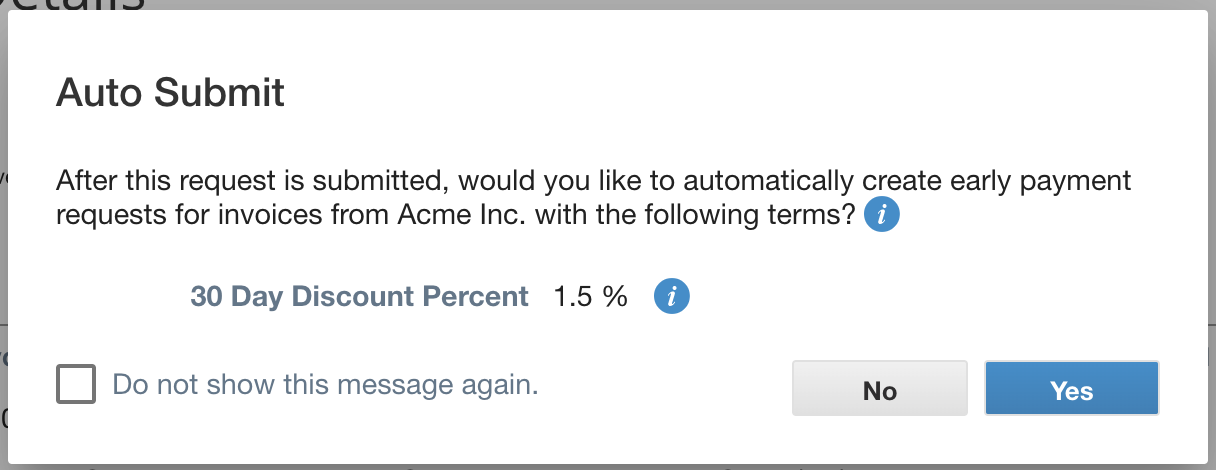This screenshot has height=470, width=1216.
Task: Select the '30 Day Discount Percent' label
Action: point(359,297)
